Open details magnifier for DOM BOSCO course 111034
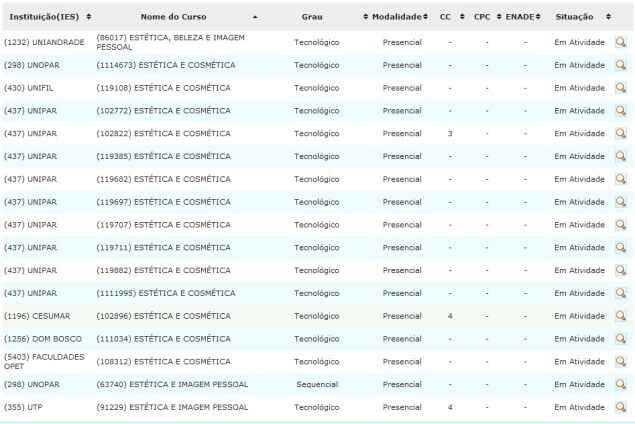635x424 pixels. point(620,339)
